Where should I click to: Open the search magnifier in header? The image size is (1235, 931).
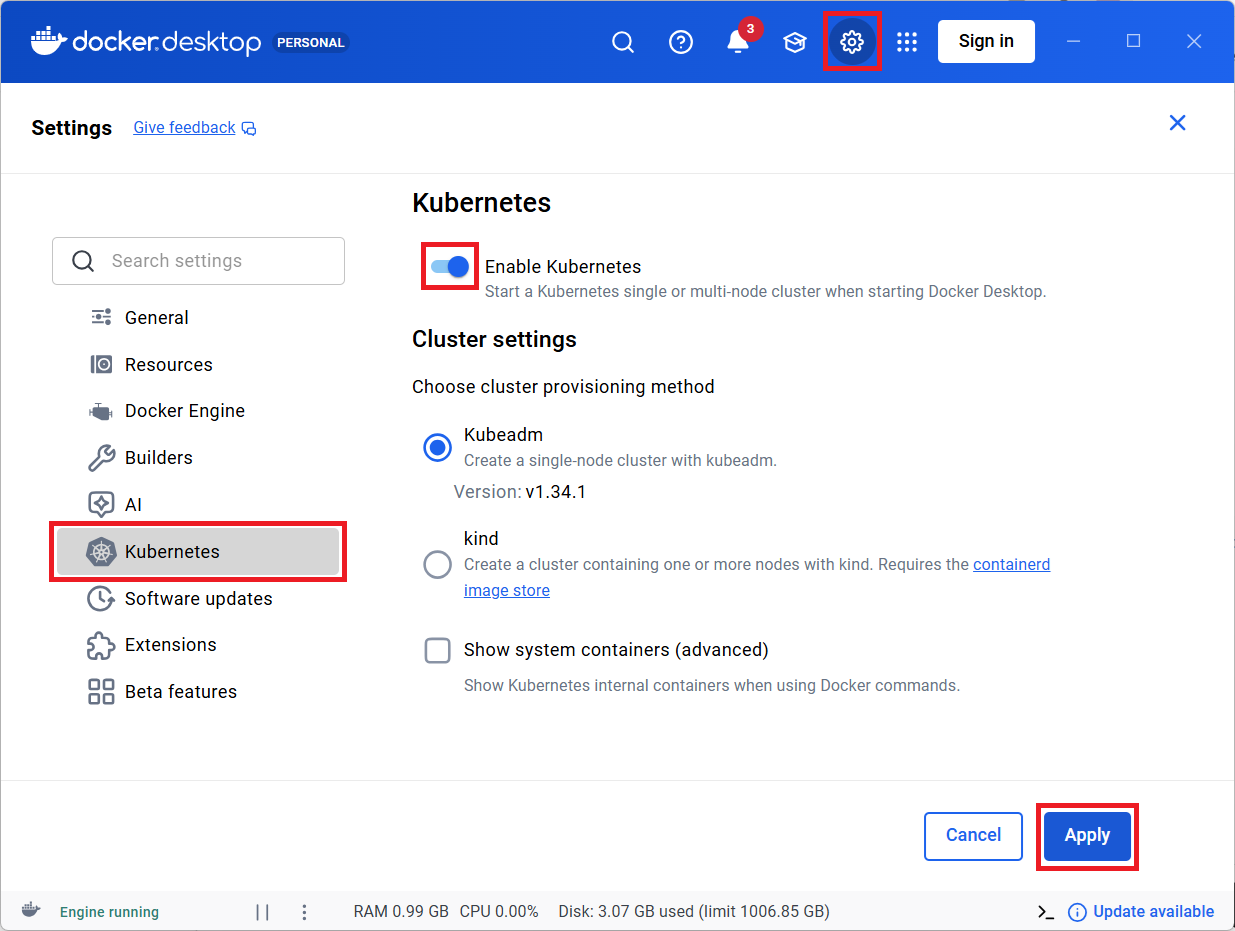623,42
